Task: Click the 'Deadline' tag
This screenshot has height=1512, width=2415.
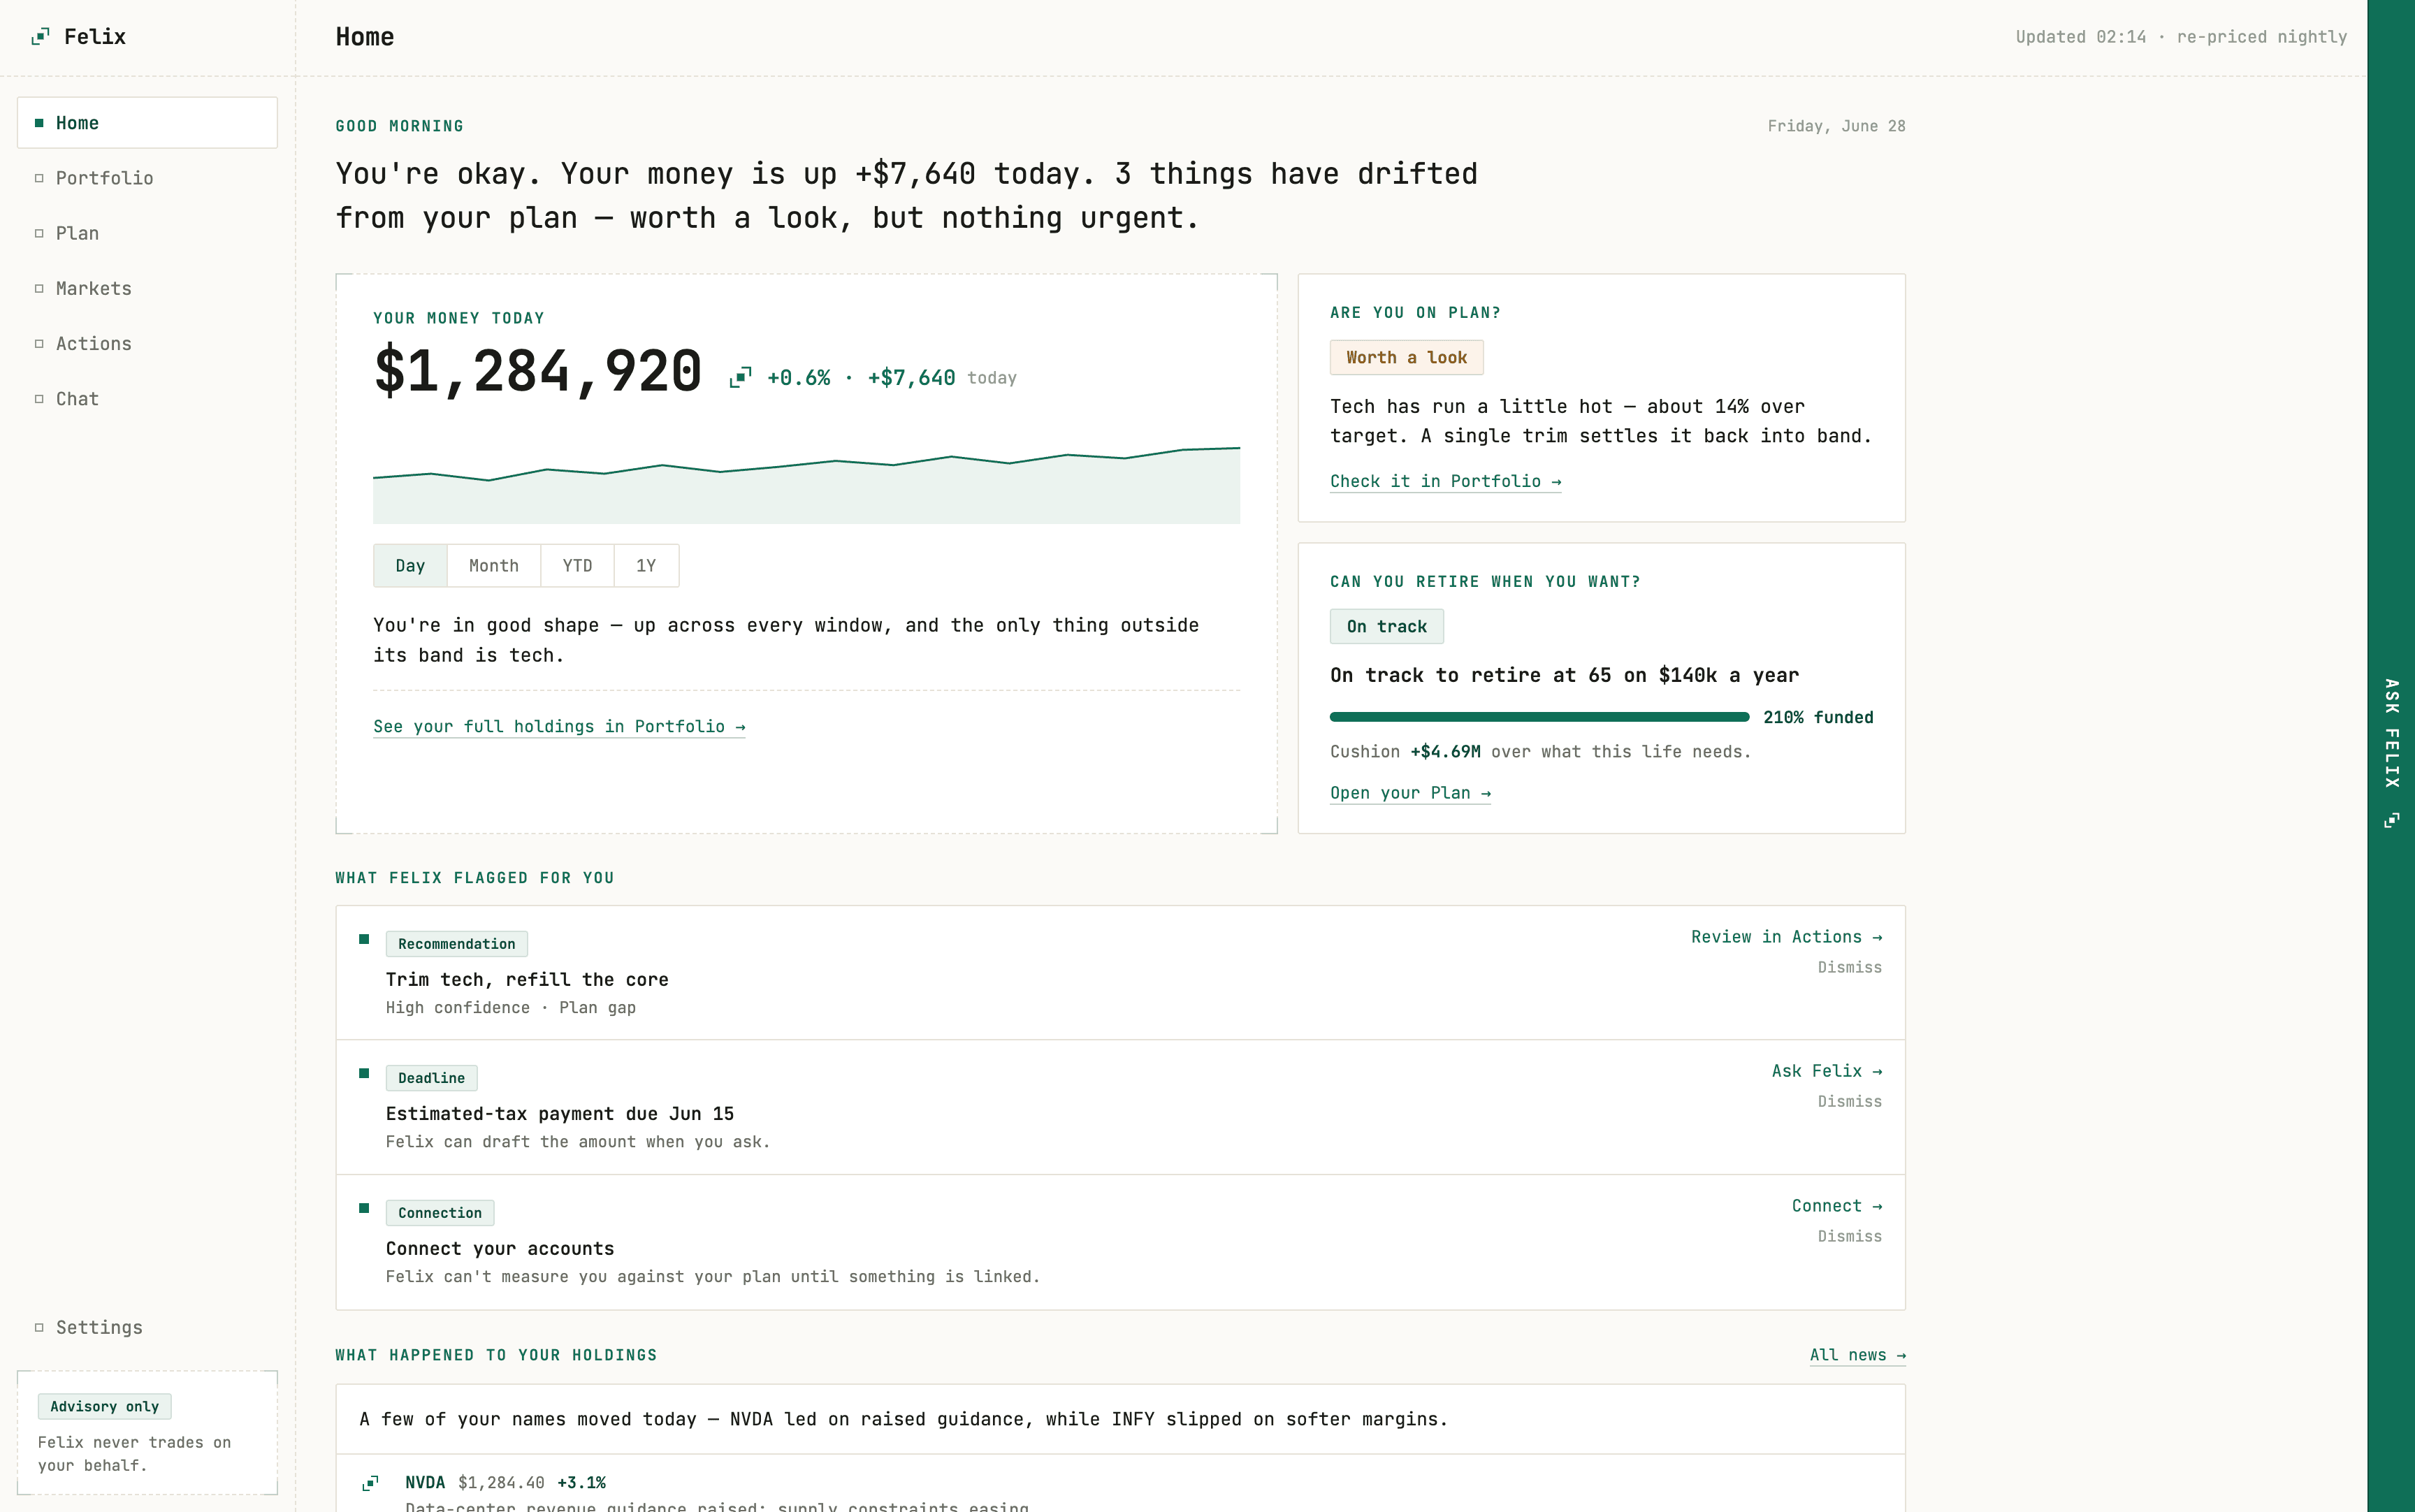Action: 431,1078
